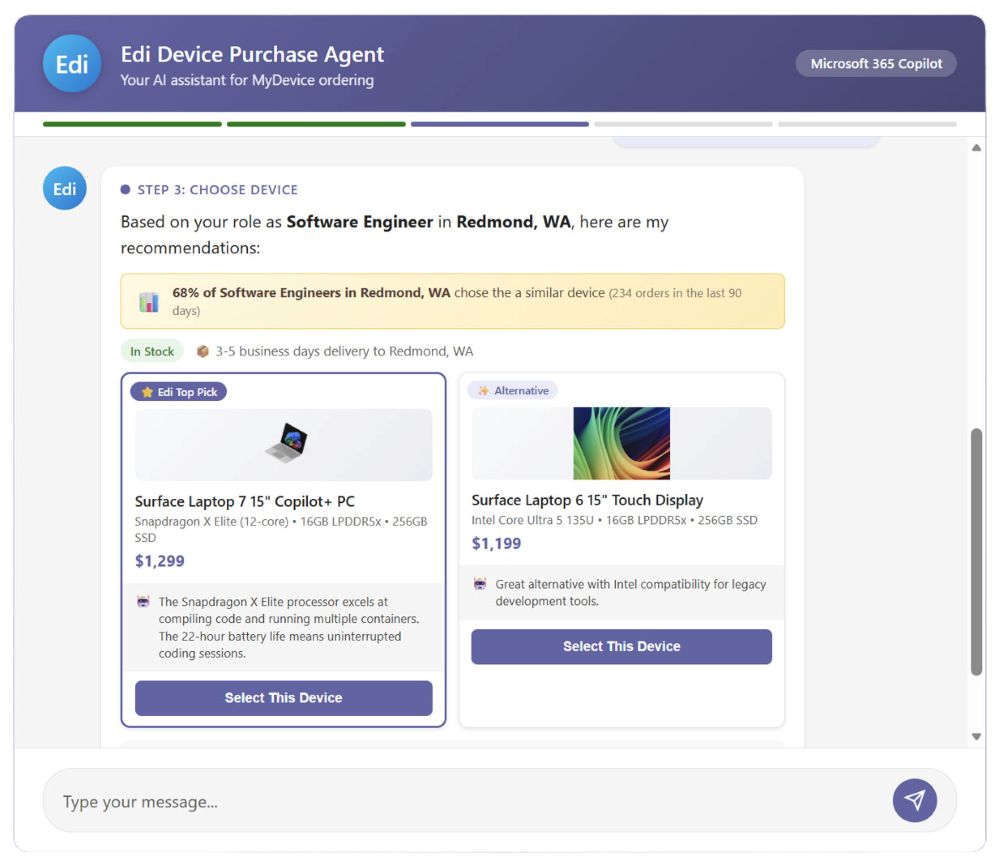The width and height of the screenshot is (1000, 857).
Task: Click the Redmond, WA bold location text
Action: coord(513,222)
